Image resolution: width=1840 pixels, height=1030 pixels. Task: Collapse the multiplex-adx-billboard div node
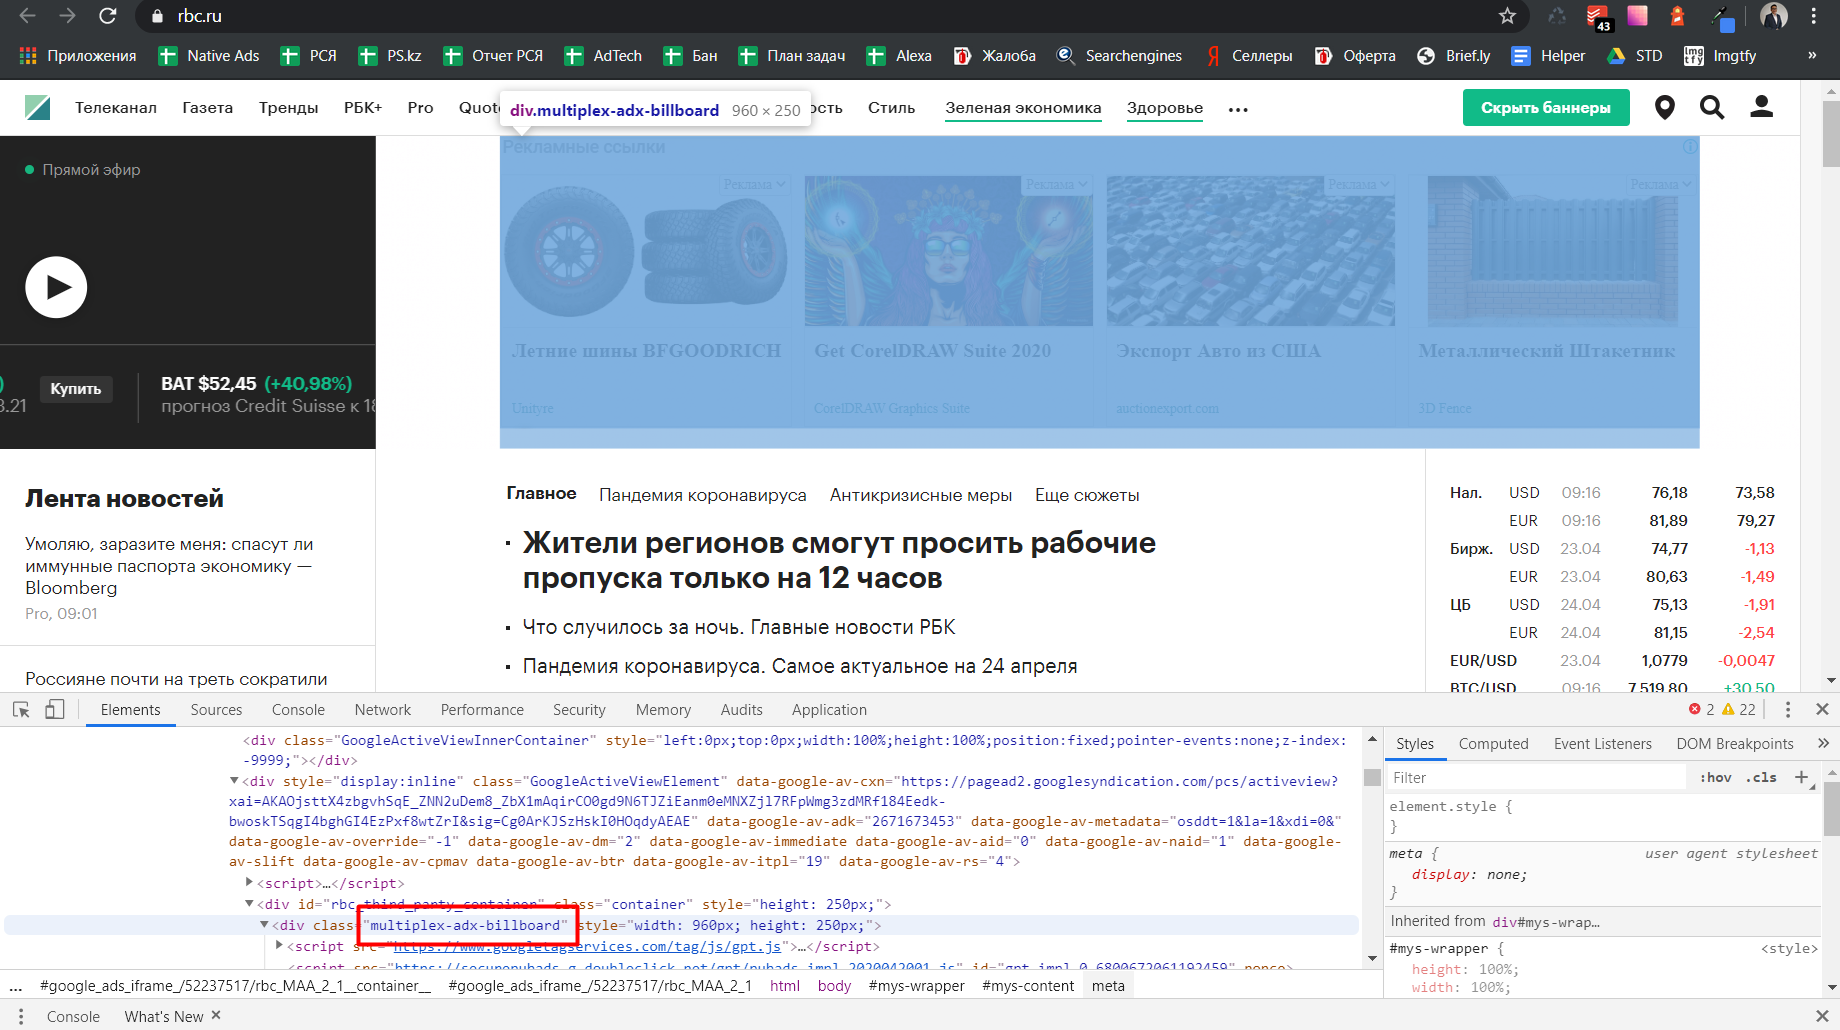pyautogui.click(x=265, y=925)
